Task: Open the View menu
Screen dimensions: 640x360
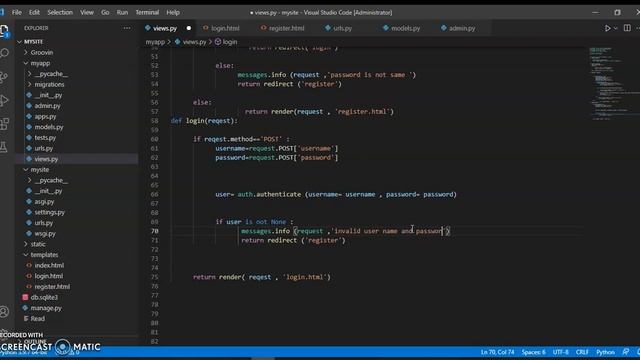Action: click(x=87, y=12)
